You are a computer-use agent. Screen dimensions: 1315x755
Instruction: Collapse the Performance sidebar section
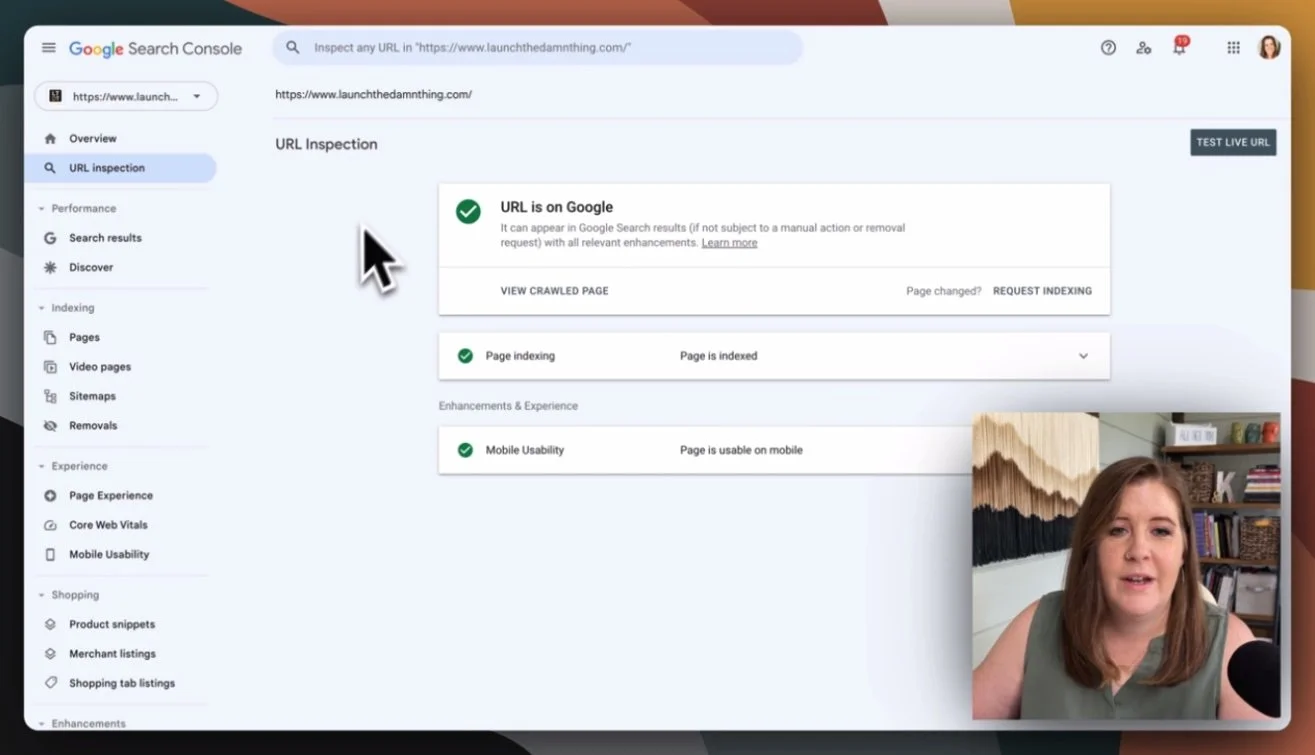42,209
